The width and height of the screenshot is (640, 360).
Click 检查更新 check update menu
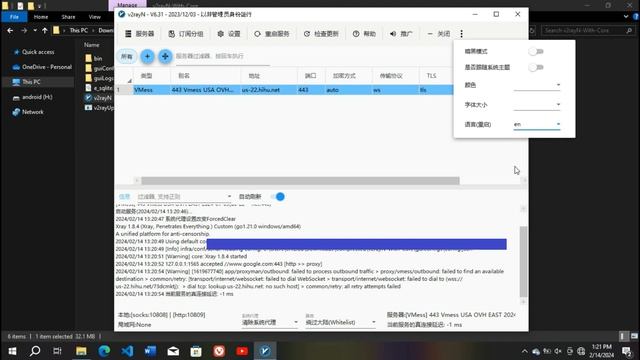[321, 34]
